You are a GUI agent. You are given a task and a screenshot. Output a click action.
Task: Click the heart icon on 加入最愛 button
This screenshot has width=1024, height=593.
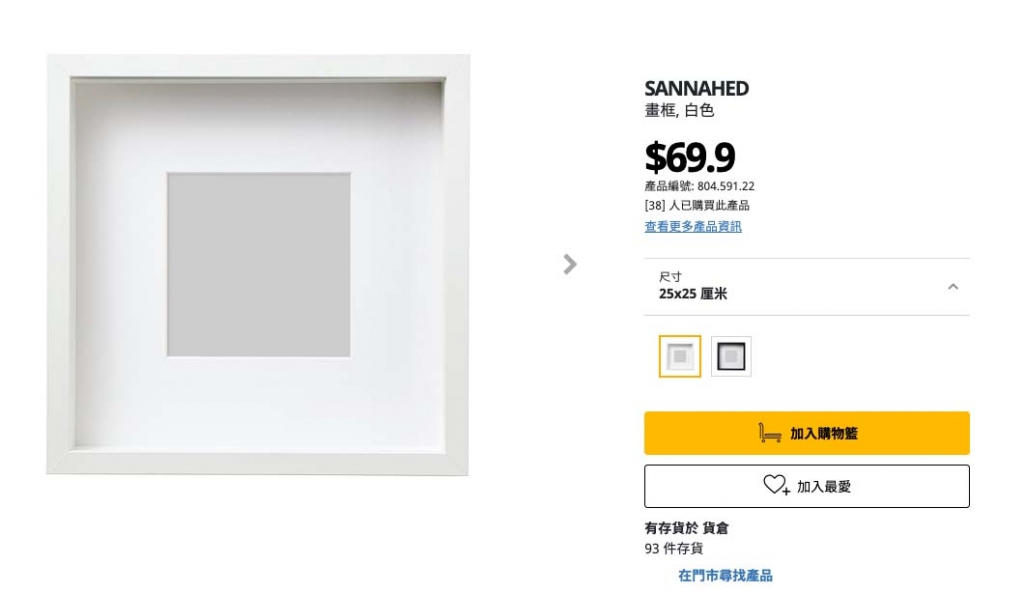(776, 485)
